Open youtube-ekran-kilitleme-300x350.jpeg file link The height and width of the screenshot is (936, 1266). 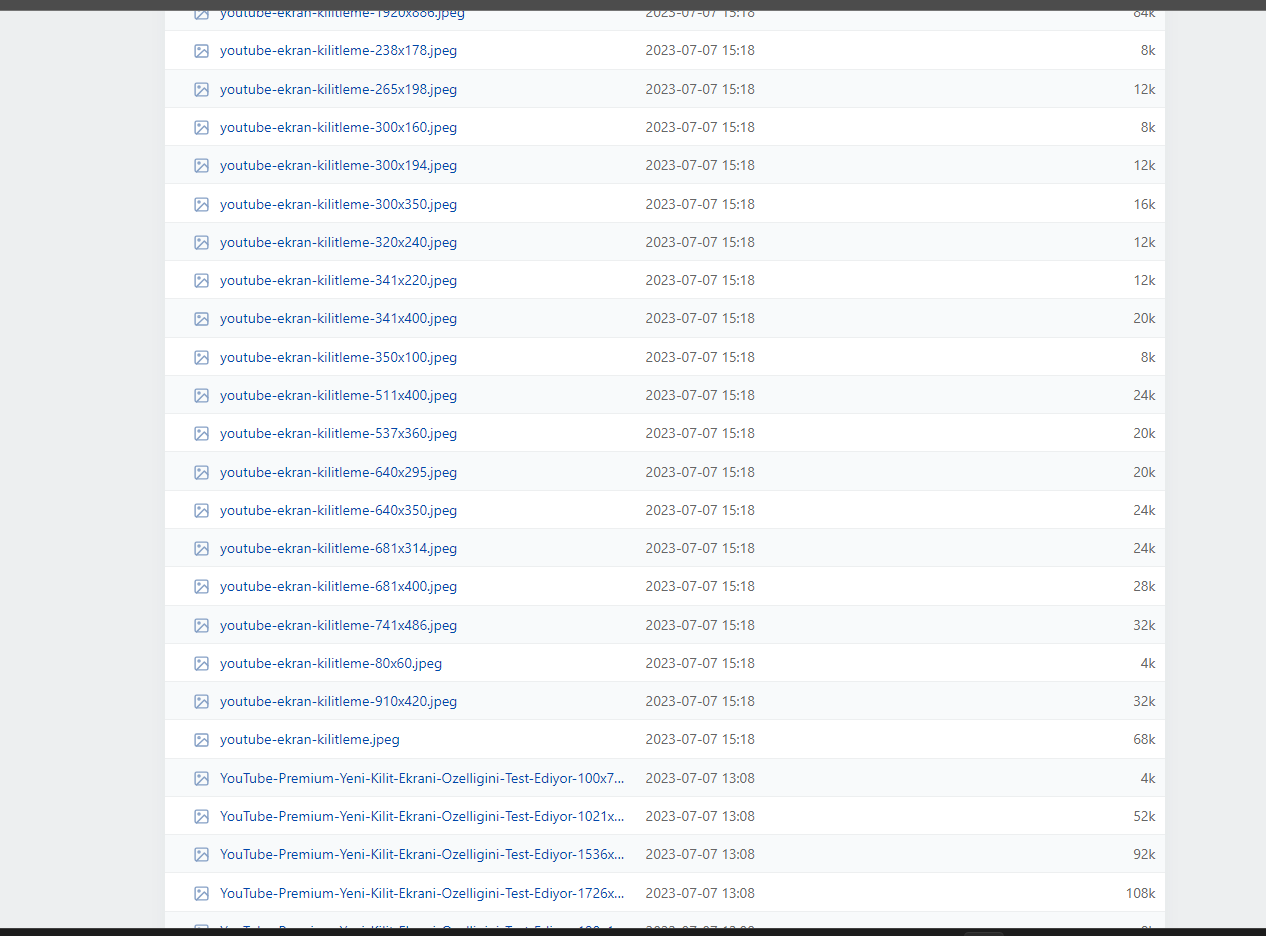click(x=338, y=204)
